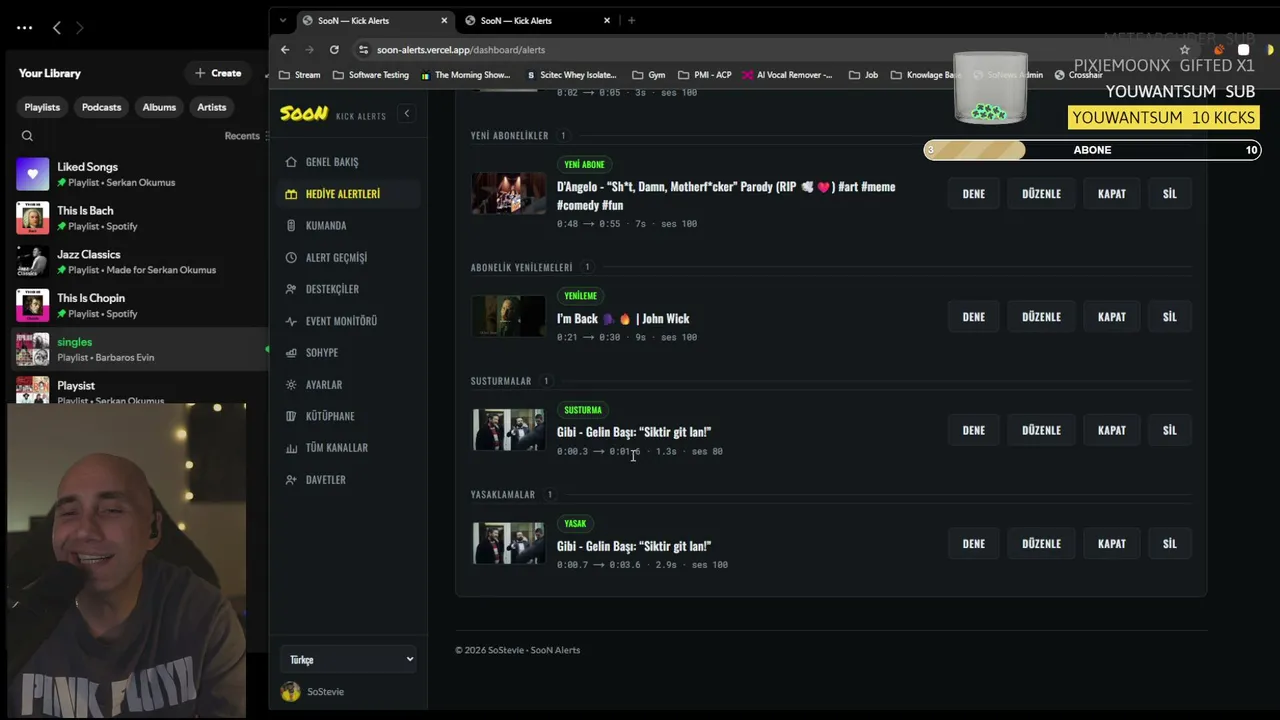The width and height of the screenshot is (1280, 720).
Task: Delete the John Wick alert with Sil
Action: tap(1170, 317)
